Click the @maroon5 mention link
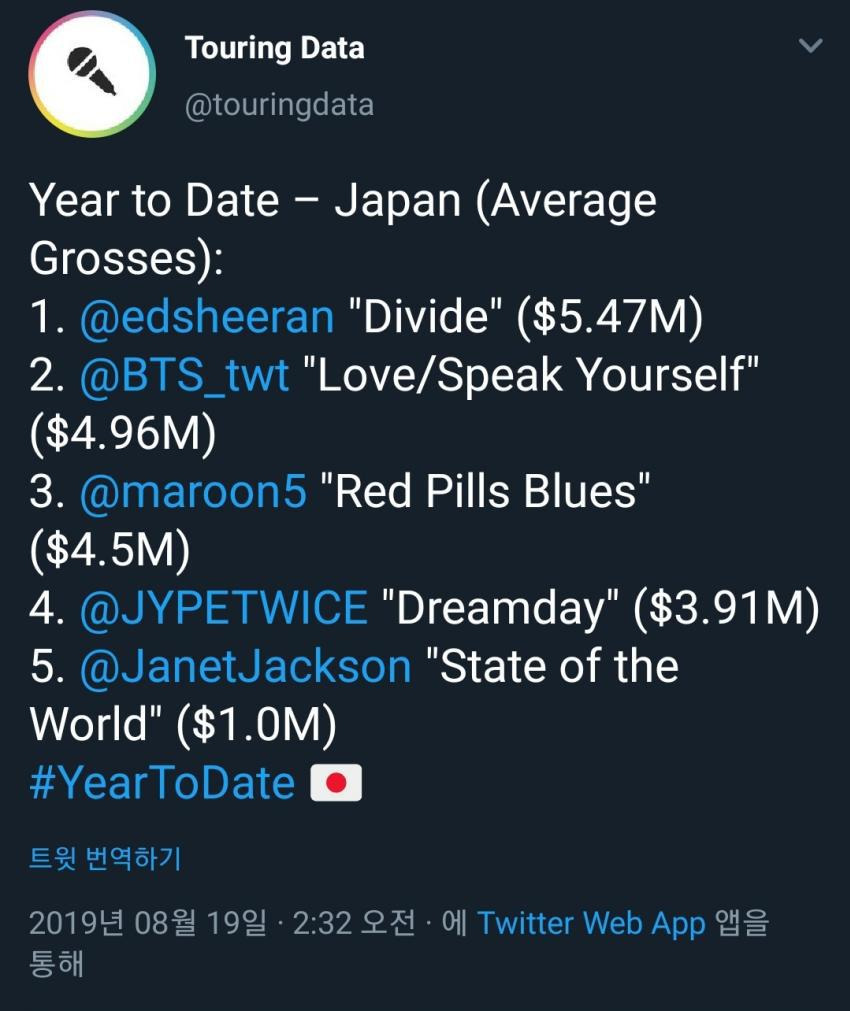This screenshot has width=850, height=1011. 193,492
